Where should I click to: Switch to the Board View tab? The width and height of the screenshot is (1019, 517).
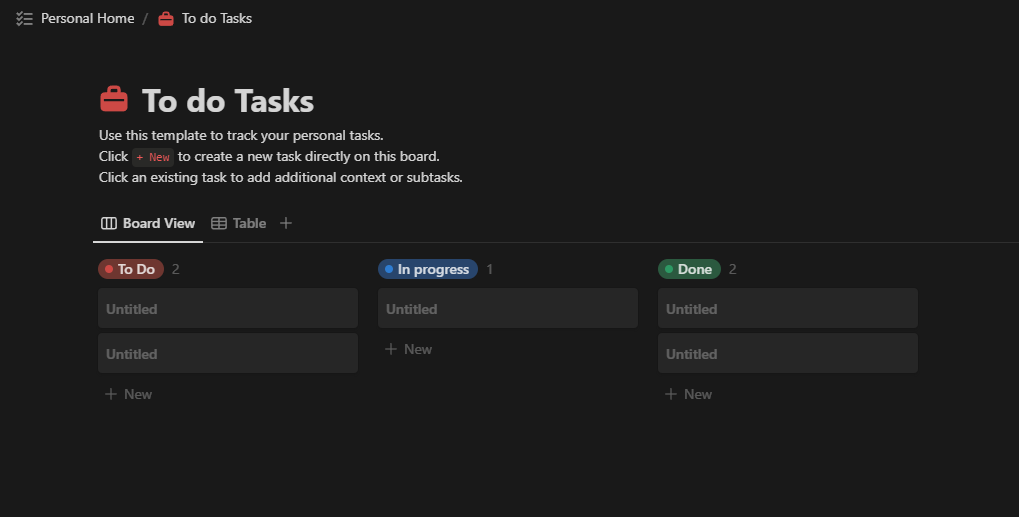point(148,223)
